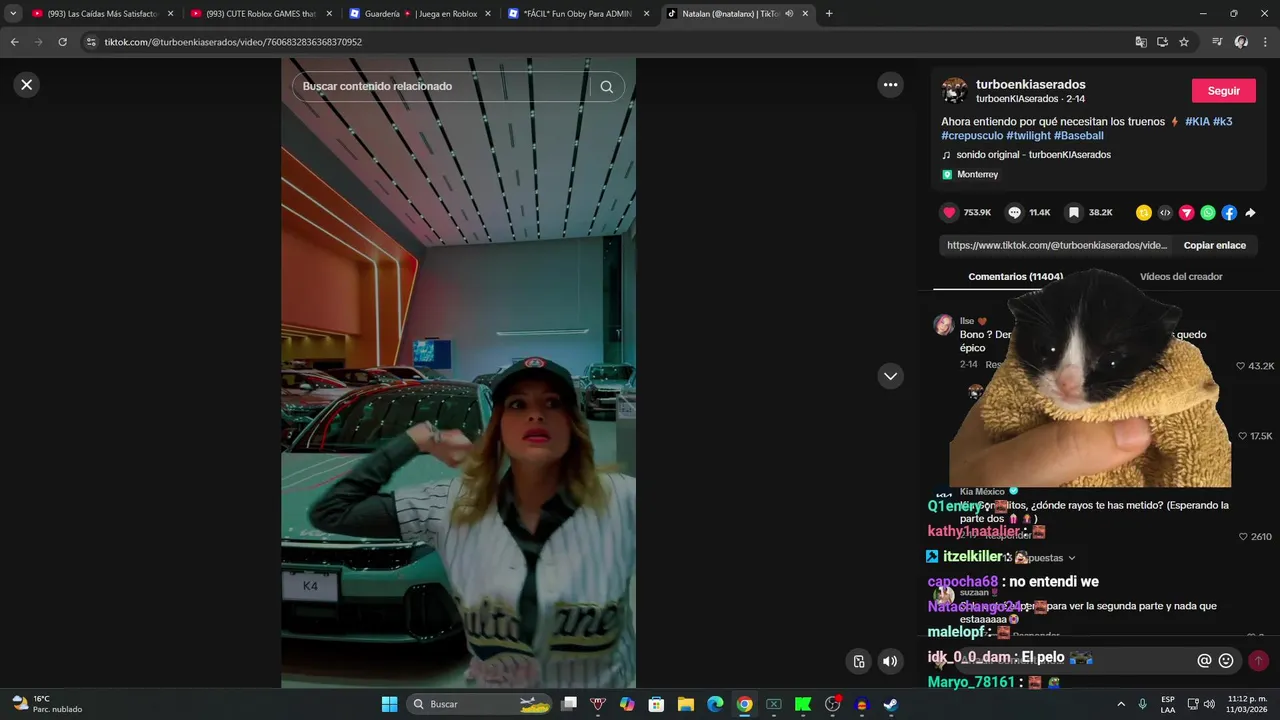Open File Explorer from taskbar
Image resolution: width=1280 pixels, height=720 pixels.
point(686,704)
